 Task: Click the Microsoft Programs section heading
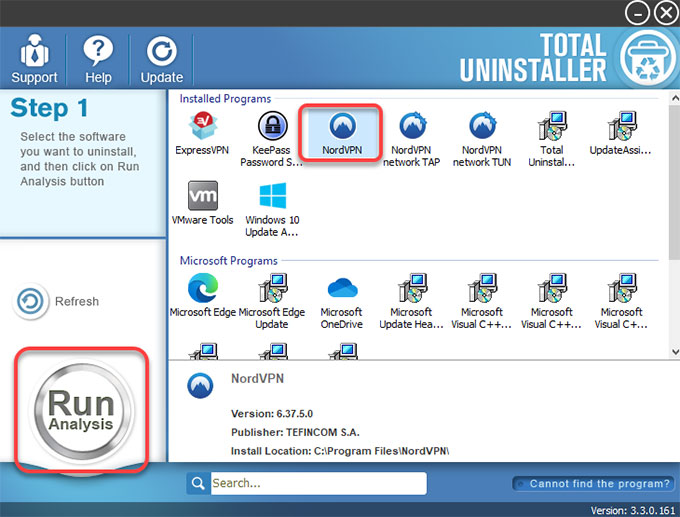[x=229, y=261]
